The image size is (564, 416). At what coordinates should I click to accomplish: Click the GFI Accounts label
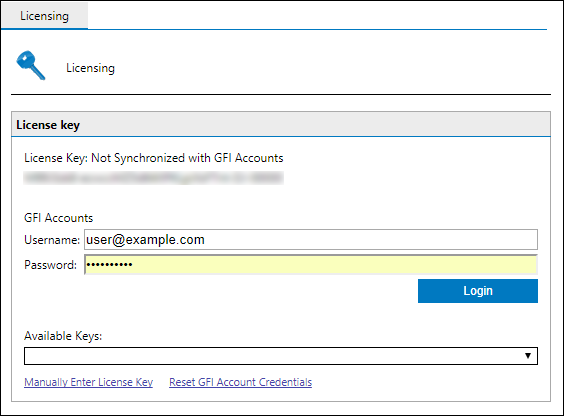(x=59, y=218)
